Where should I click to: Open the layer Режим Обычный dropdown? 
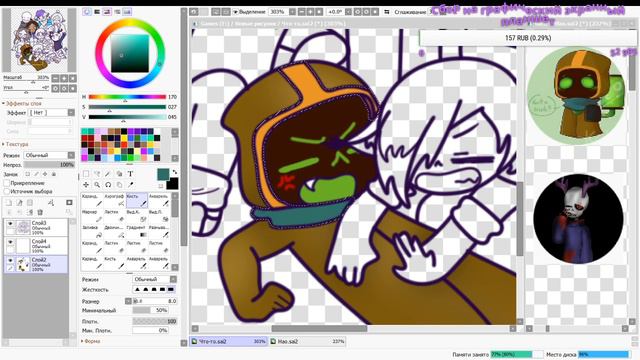(x=49, y=155)
